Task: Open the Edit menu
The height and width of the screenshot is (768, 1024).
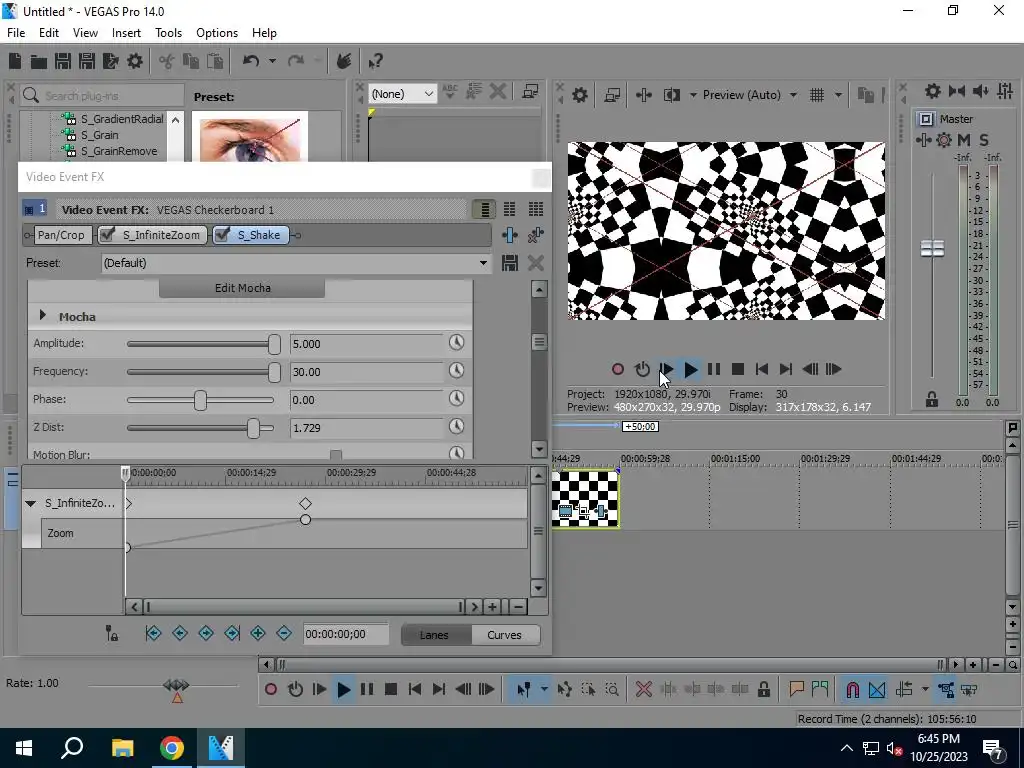Action: [x=49, y=33]
